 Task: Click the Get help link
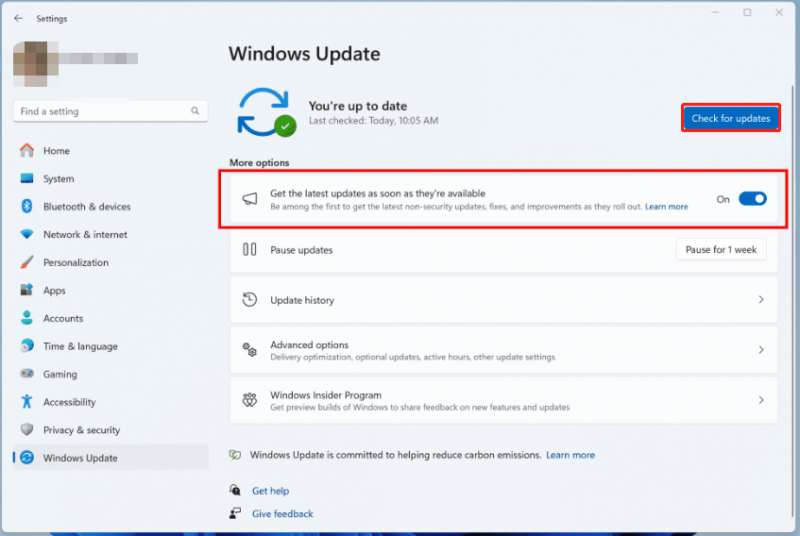[270, 491]
